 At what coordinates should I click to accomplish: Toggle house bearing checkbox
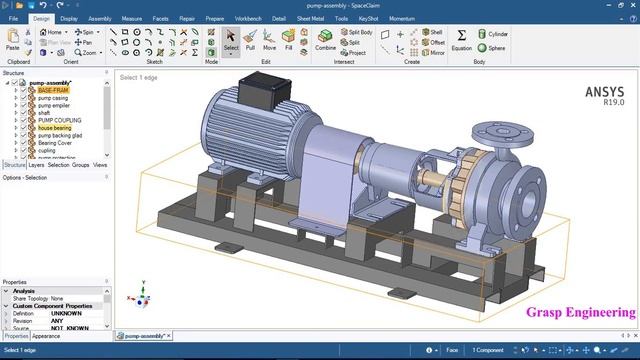click(x=23, y=128)
